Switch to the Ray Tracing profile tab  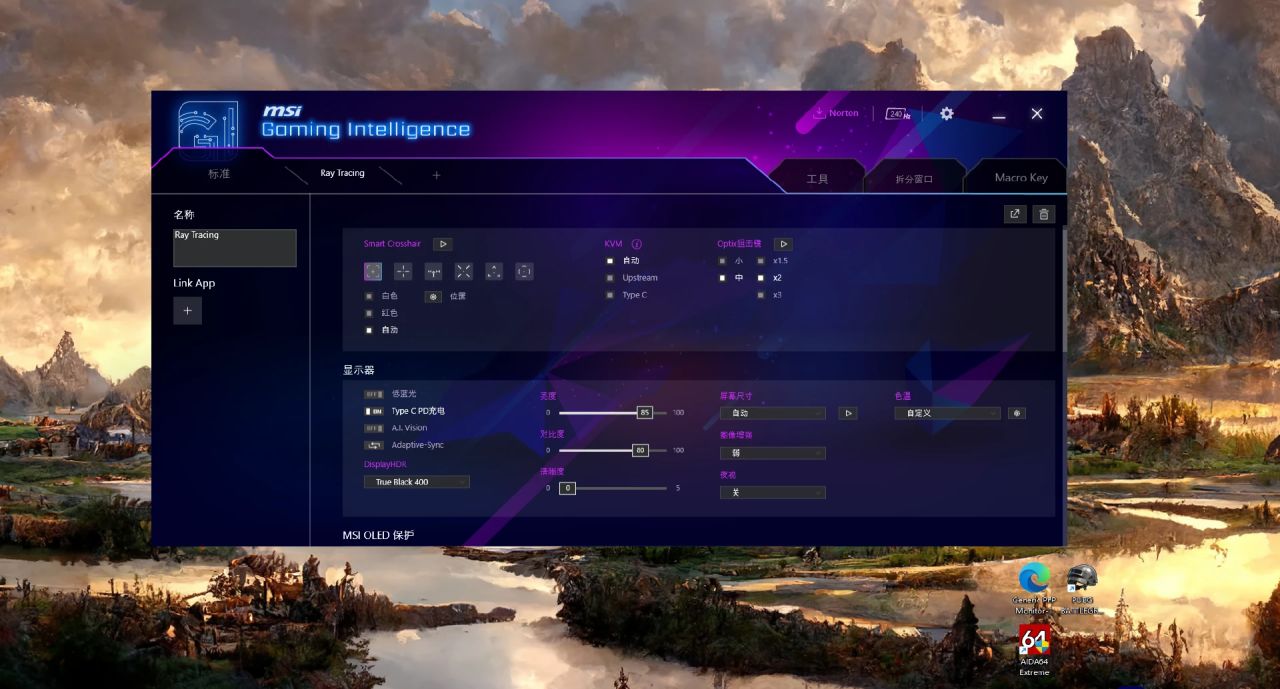point(342,174)
